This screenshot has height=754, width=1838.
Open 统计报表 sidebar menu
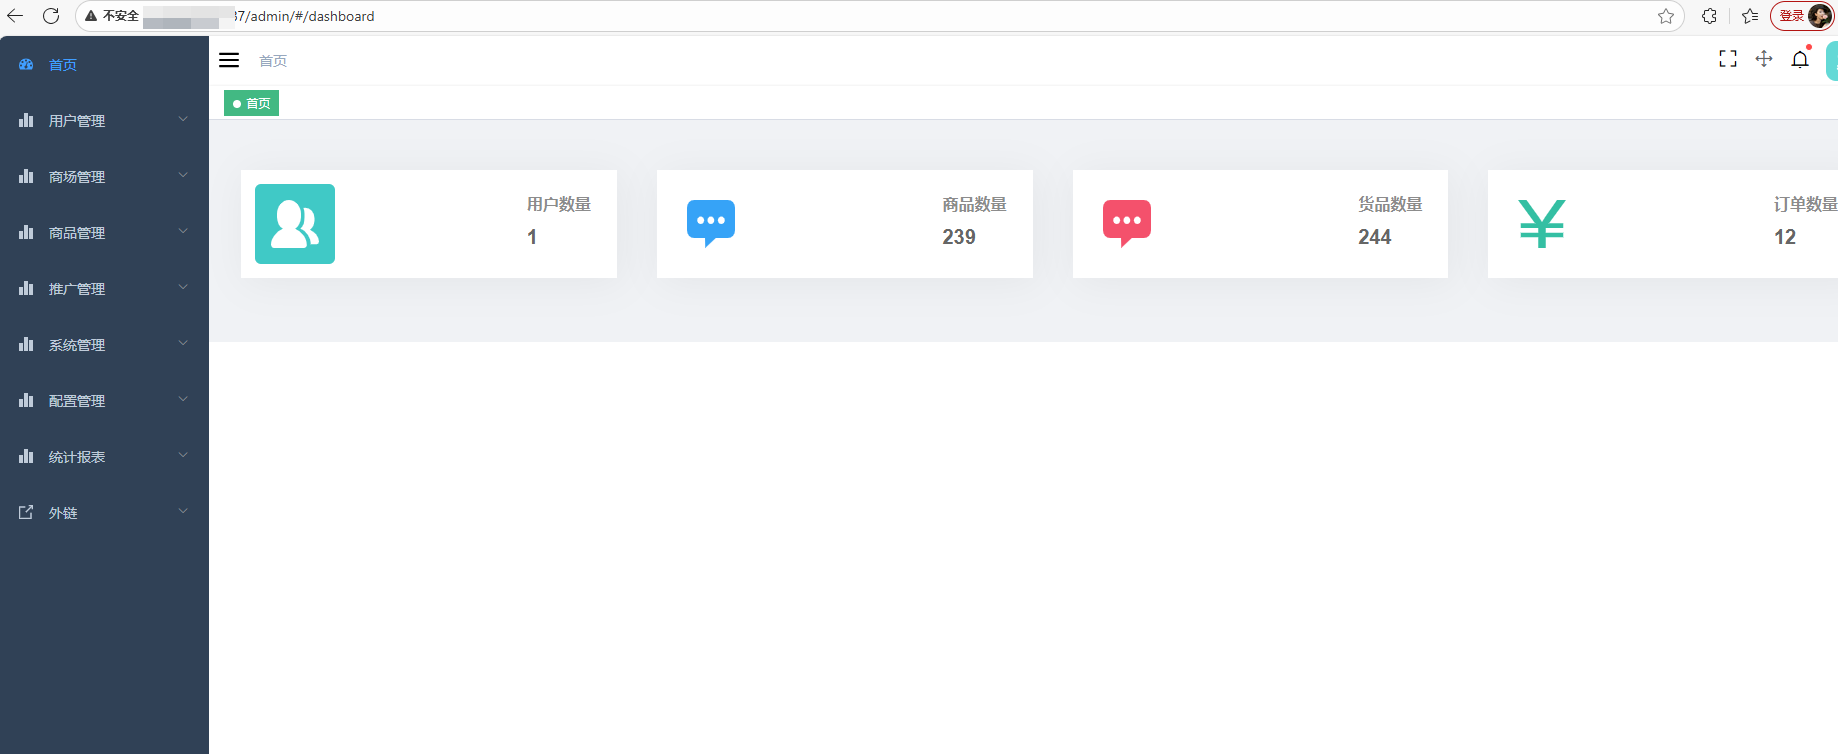coord(104,457)
